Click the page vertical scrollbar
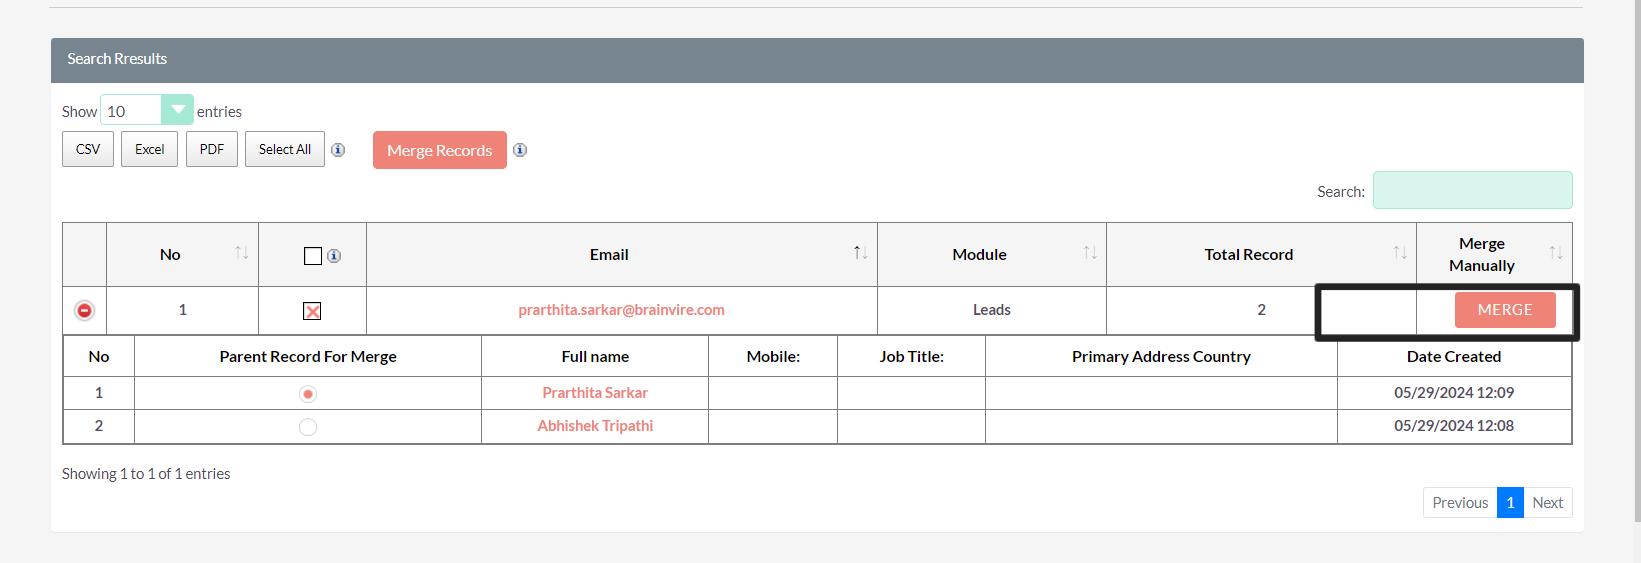This screenshot has width=1641, height=563. click(1636, 260)
